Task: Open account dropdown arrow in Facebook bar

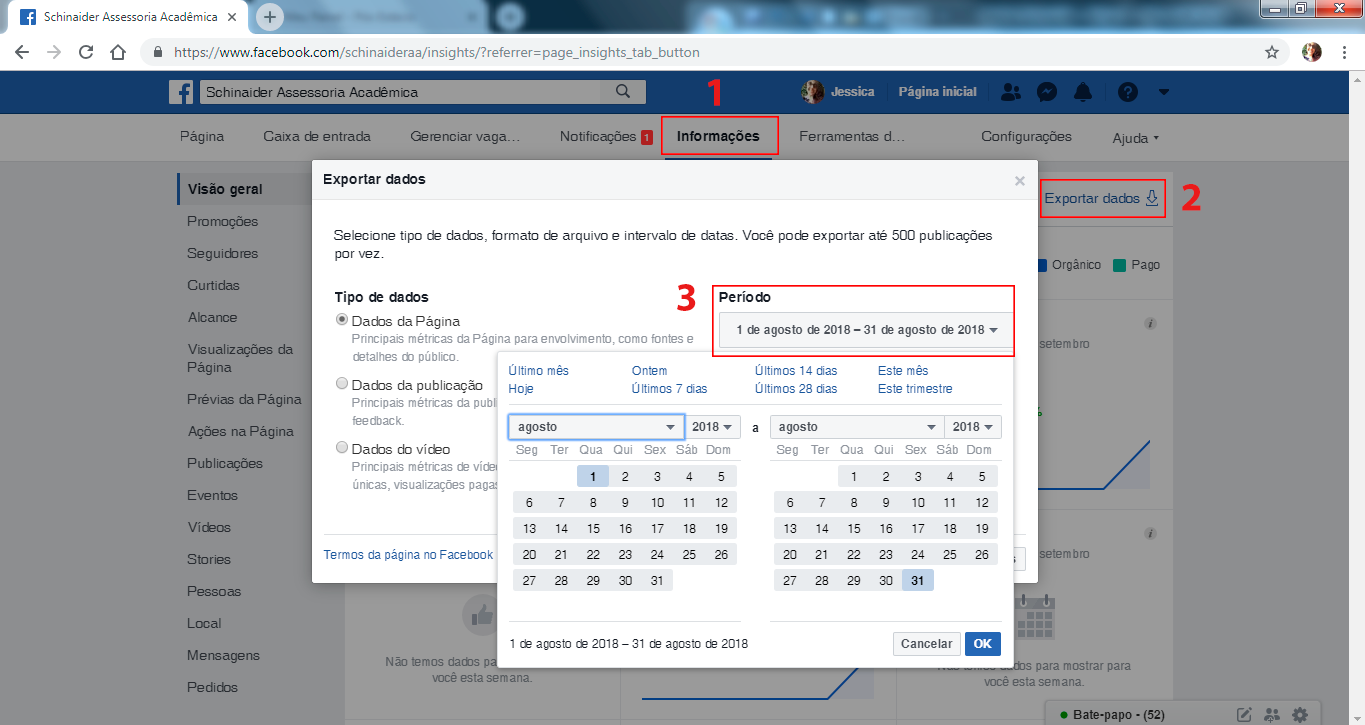Action: (x=1163, y=92)
